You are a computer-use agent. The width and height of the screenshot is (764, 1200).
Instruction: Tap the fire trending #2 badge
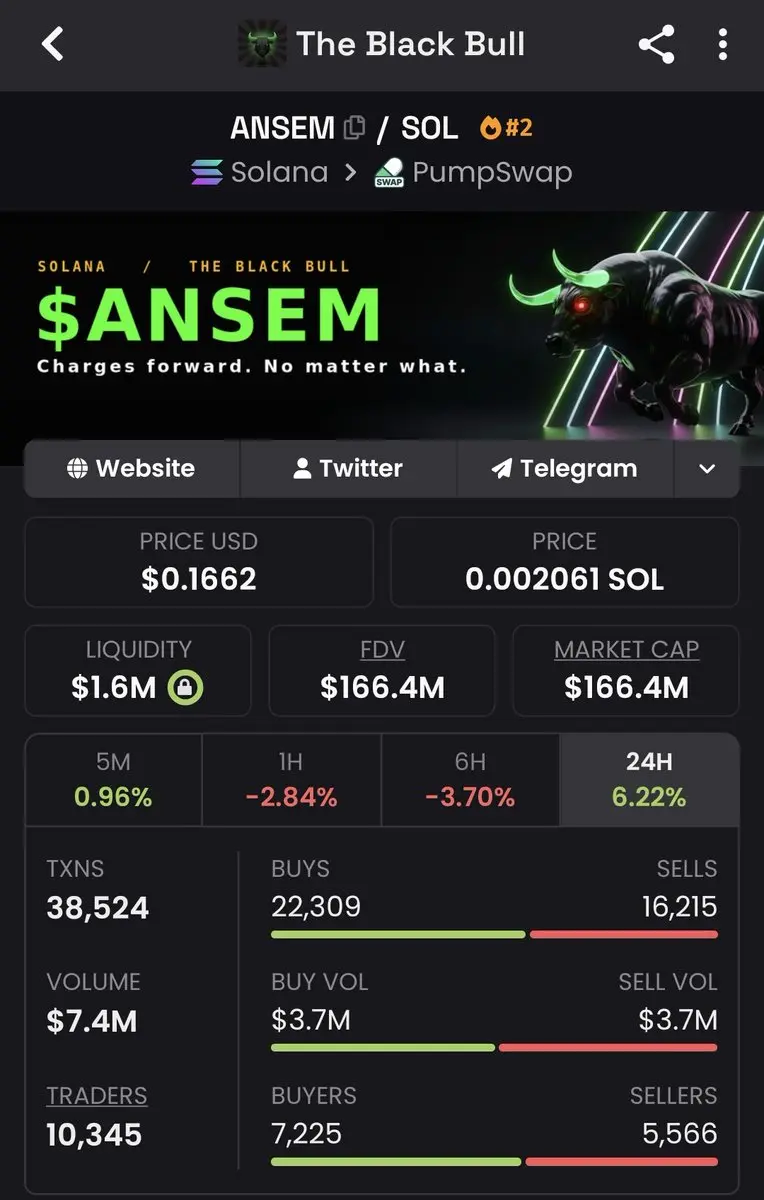(x=506, y=128)
